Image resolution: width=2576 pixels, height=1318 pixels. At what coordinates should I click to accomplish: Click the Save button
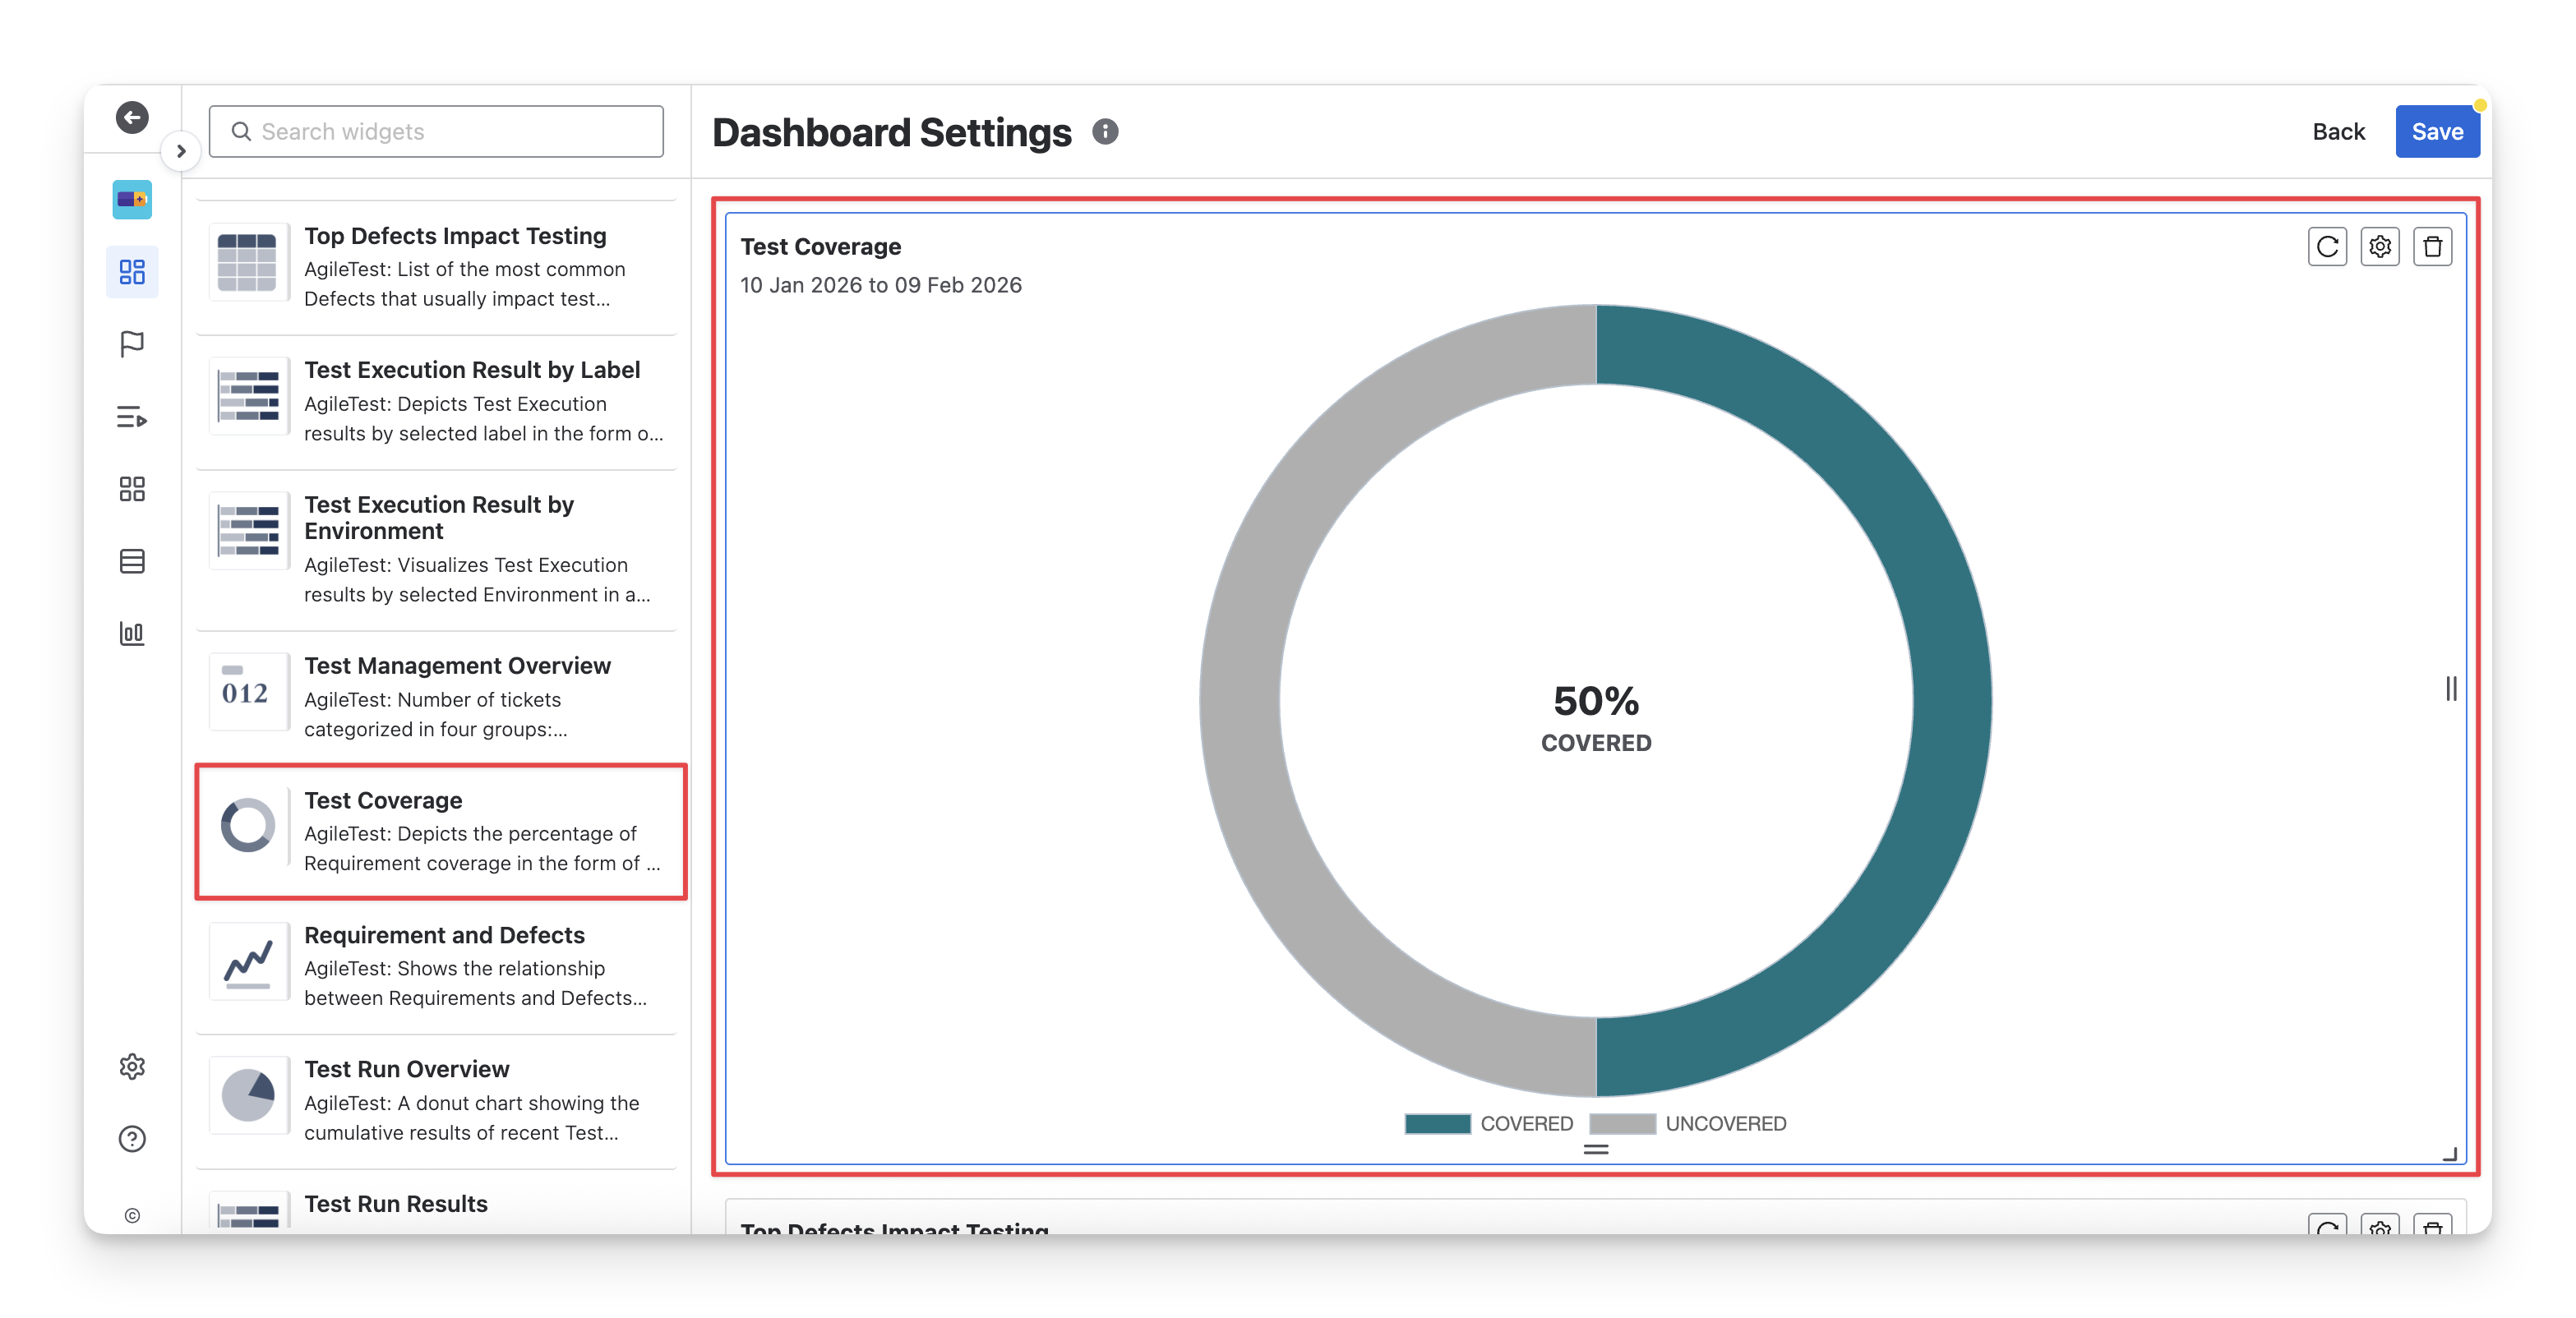(x=2436, y=132)
